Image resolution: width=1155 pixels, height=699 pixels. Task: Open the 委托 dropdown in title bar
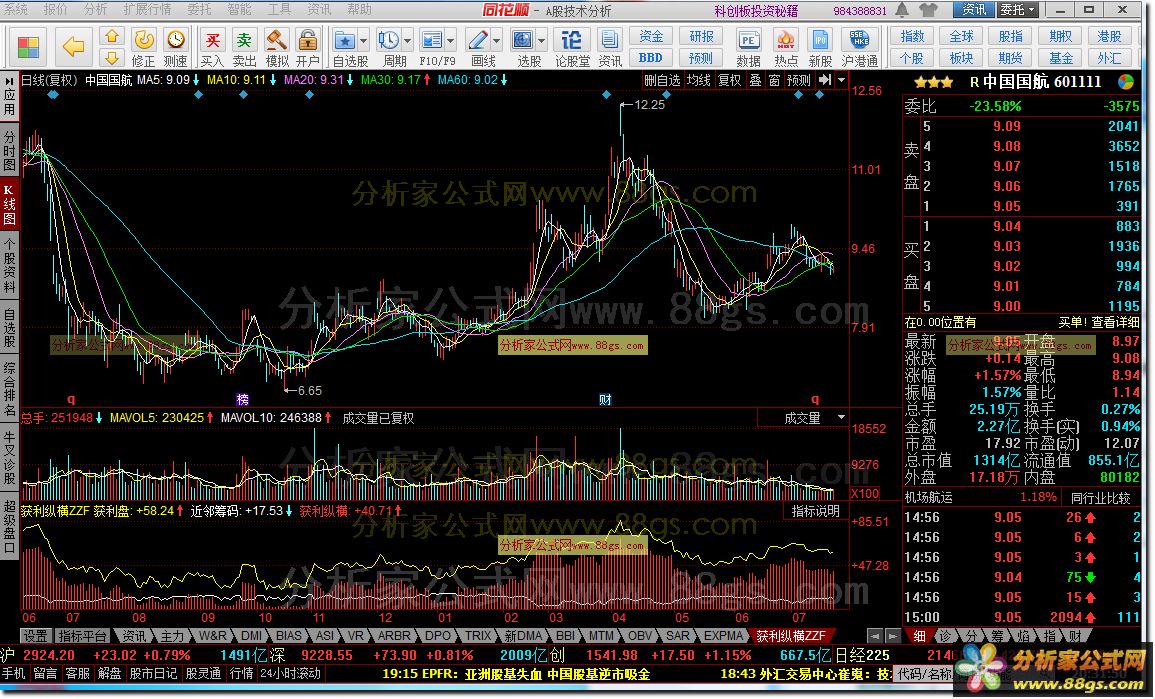click(x=1017, y=10)
